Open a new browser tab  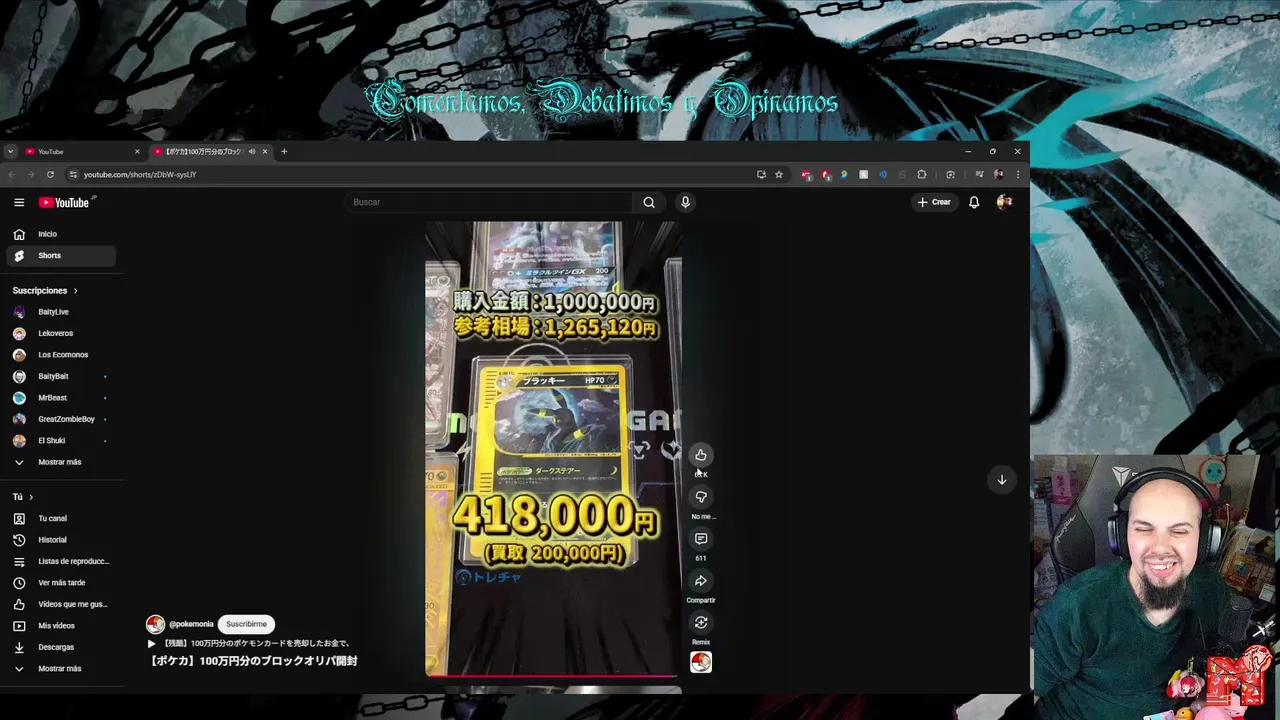click(x=284, y=152)
